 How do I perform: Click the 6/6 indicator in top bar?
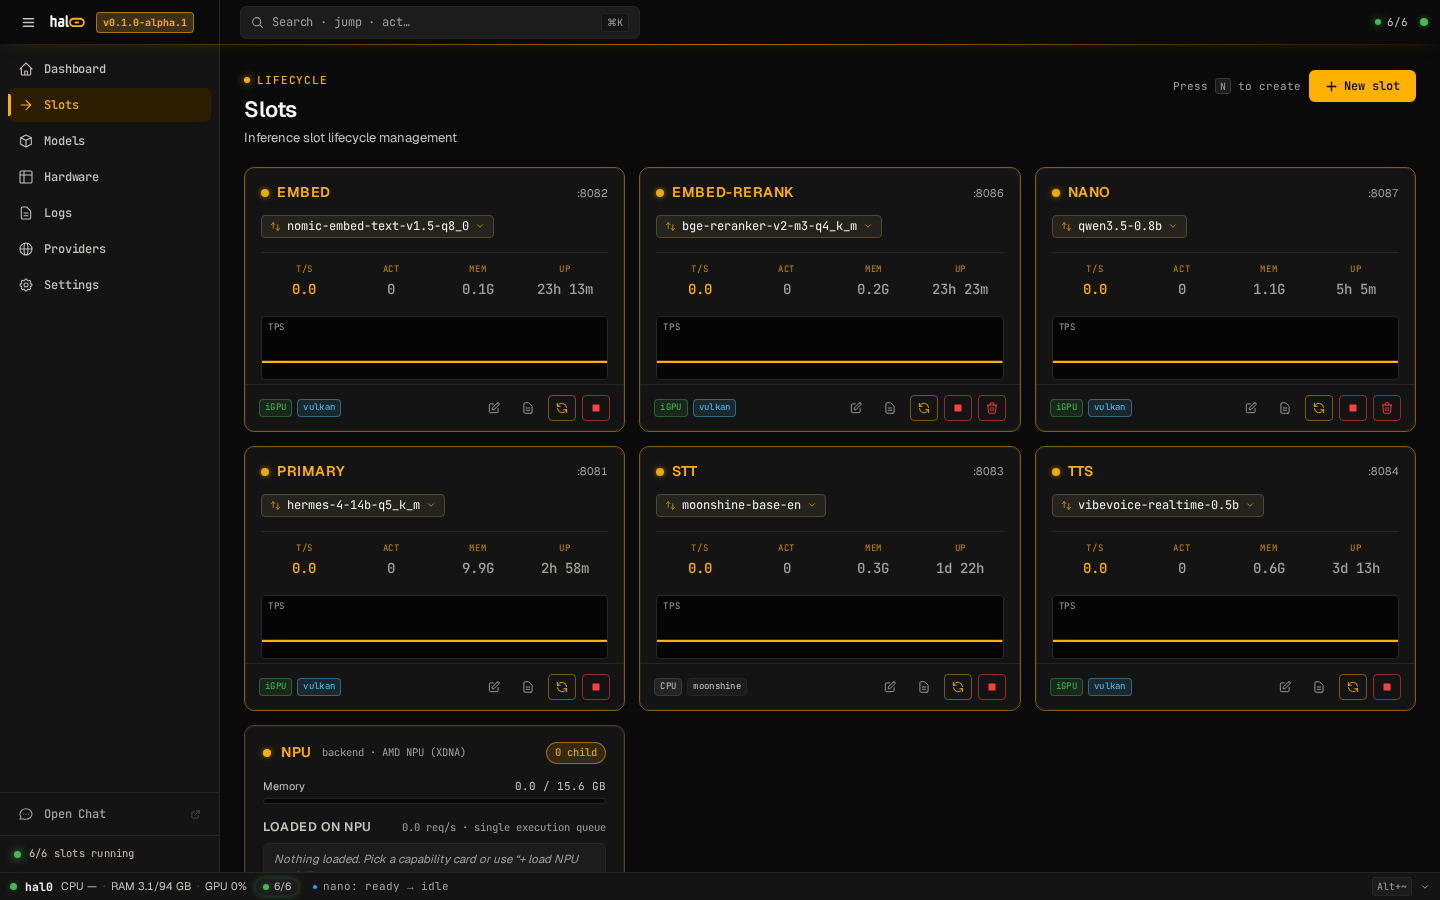(x=1391, y=22)
